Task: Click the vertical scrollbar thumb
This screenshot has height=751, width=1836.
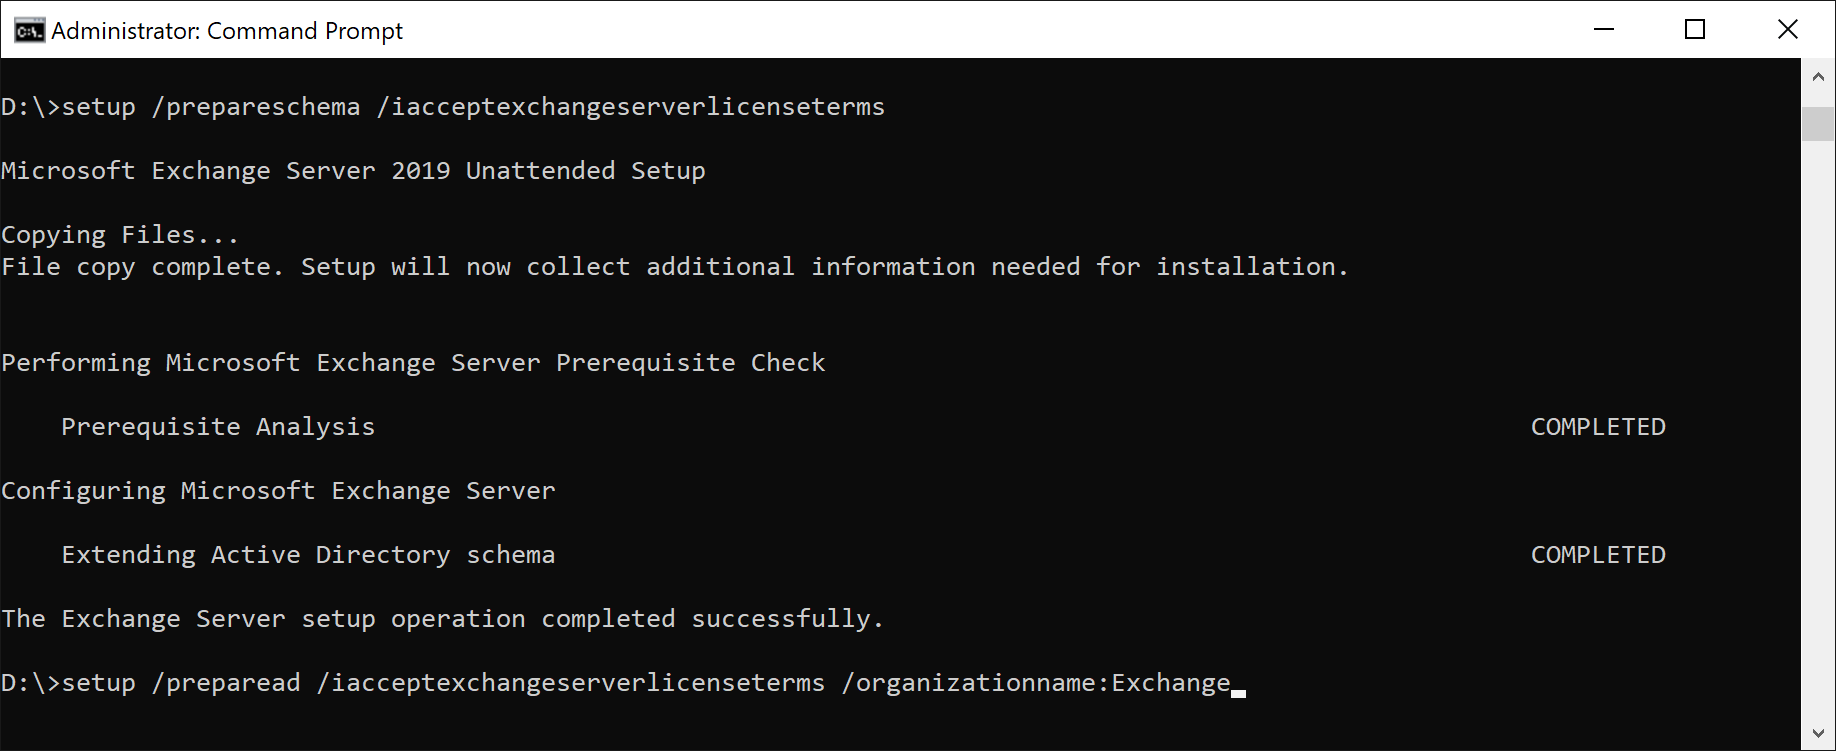Action: pos(1818,123)
